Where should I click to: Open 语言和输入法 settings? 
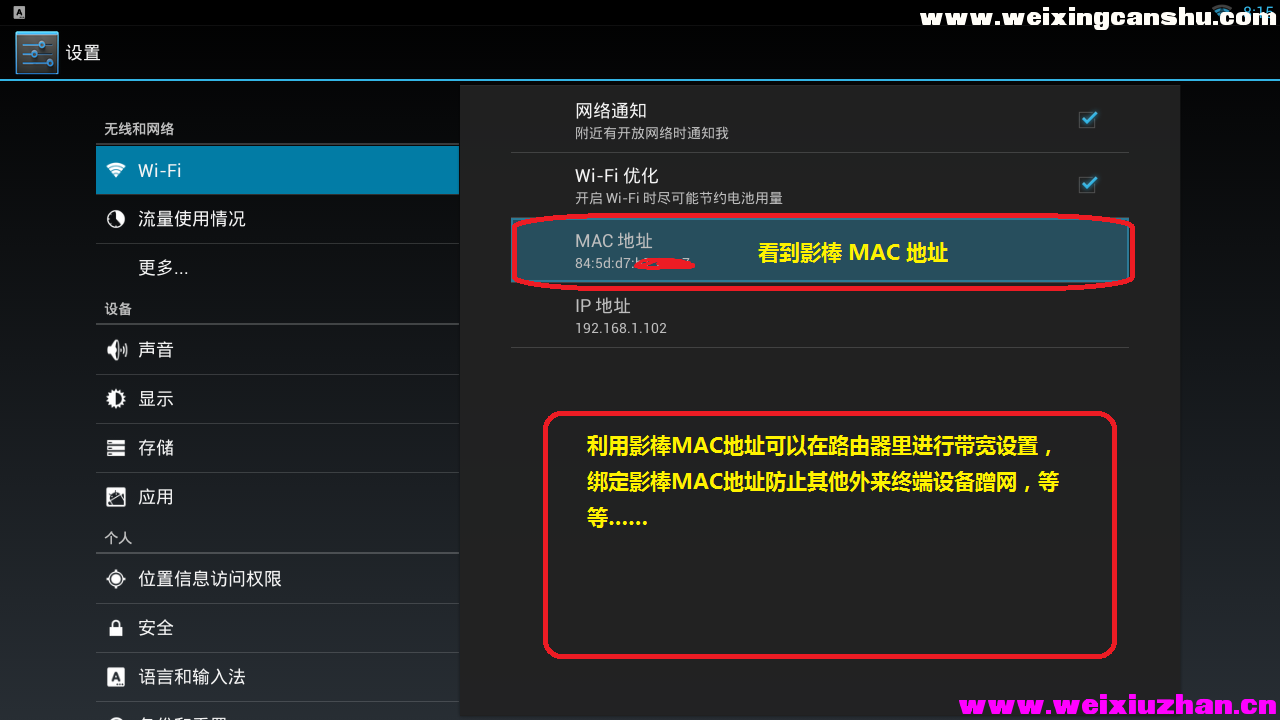coord(277,677)
